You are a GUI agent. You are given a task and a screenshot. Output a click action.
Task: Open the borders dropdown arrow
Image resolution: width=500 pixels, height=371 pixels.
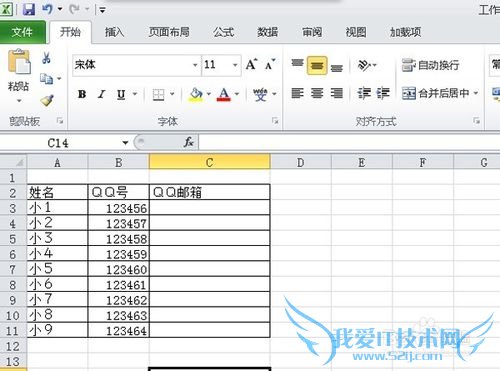coord(172,94)
